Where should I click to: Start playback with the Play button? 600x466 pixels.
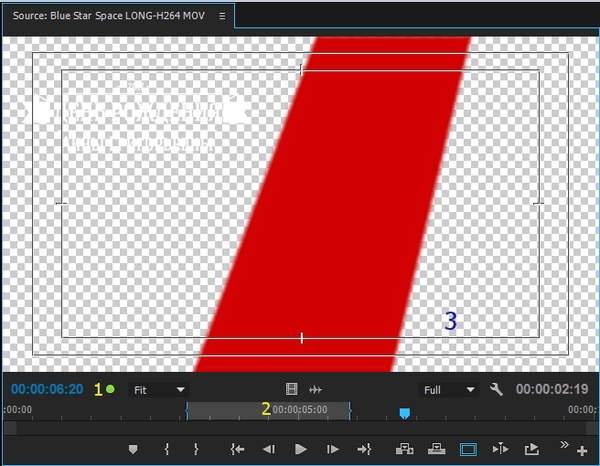point(301,449)
